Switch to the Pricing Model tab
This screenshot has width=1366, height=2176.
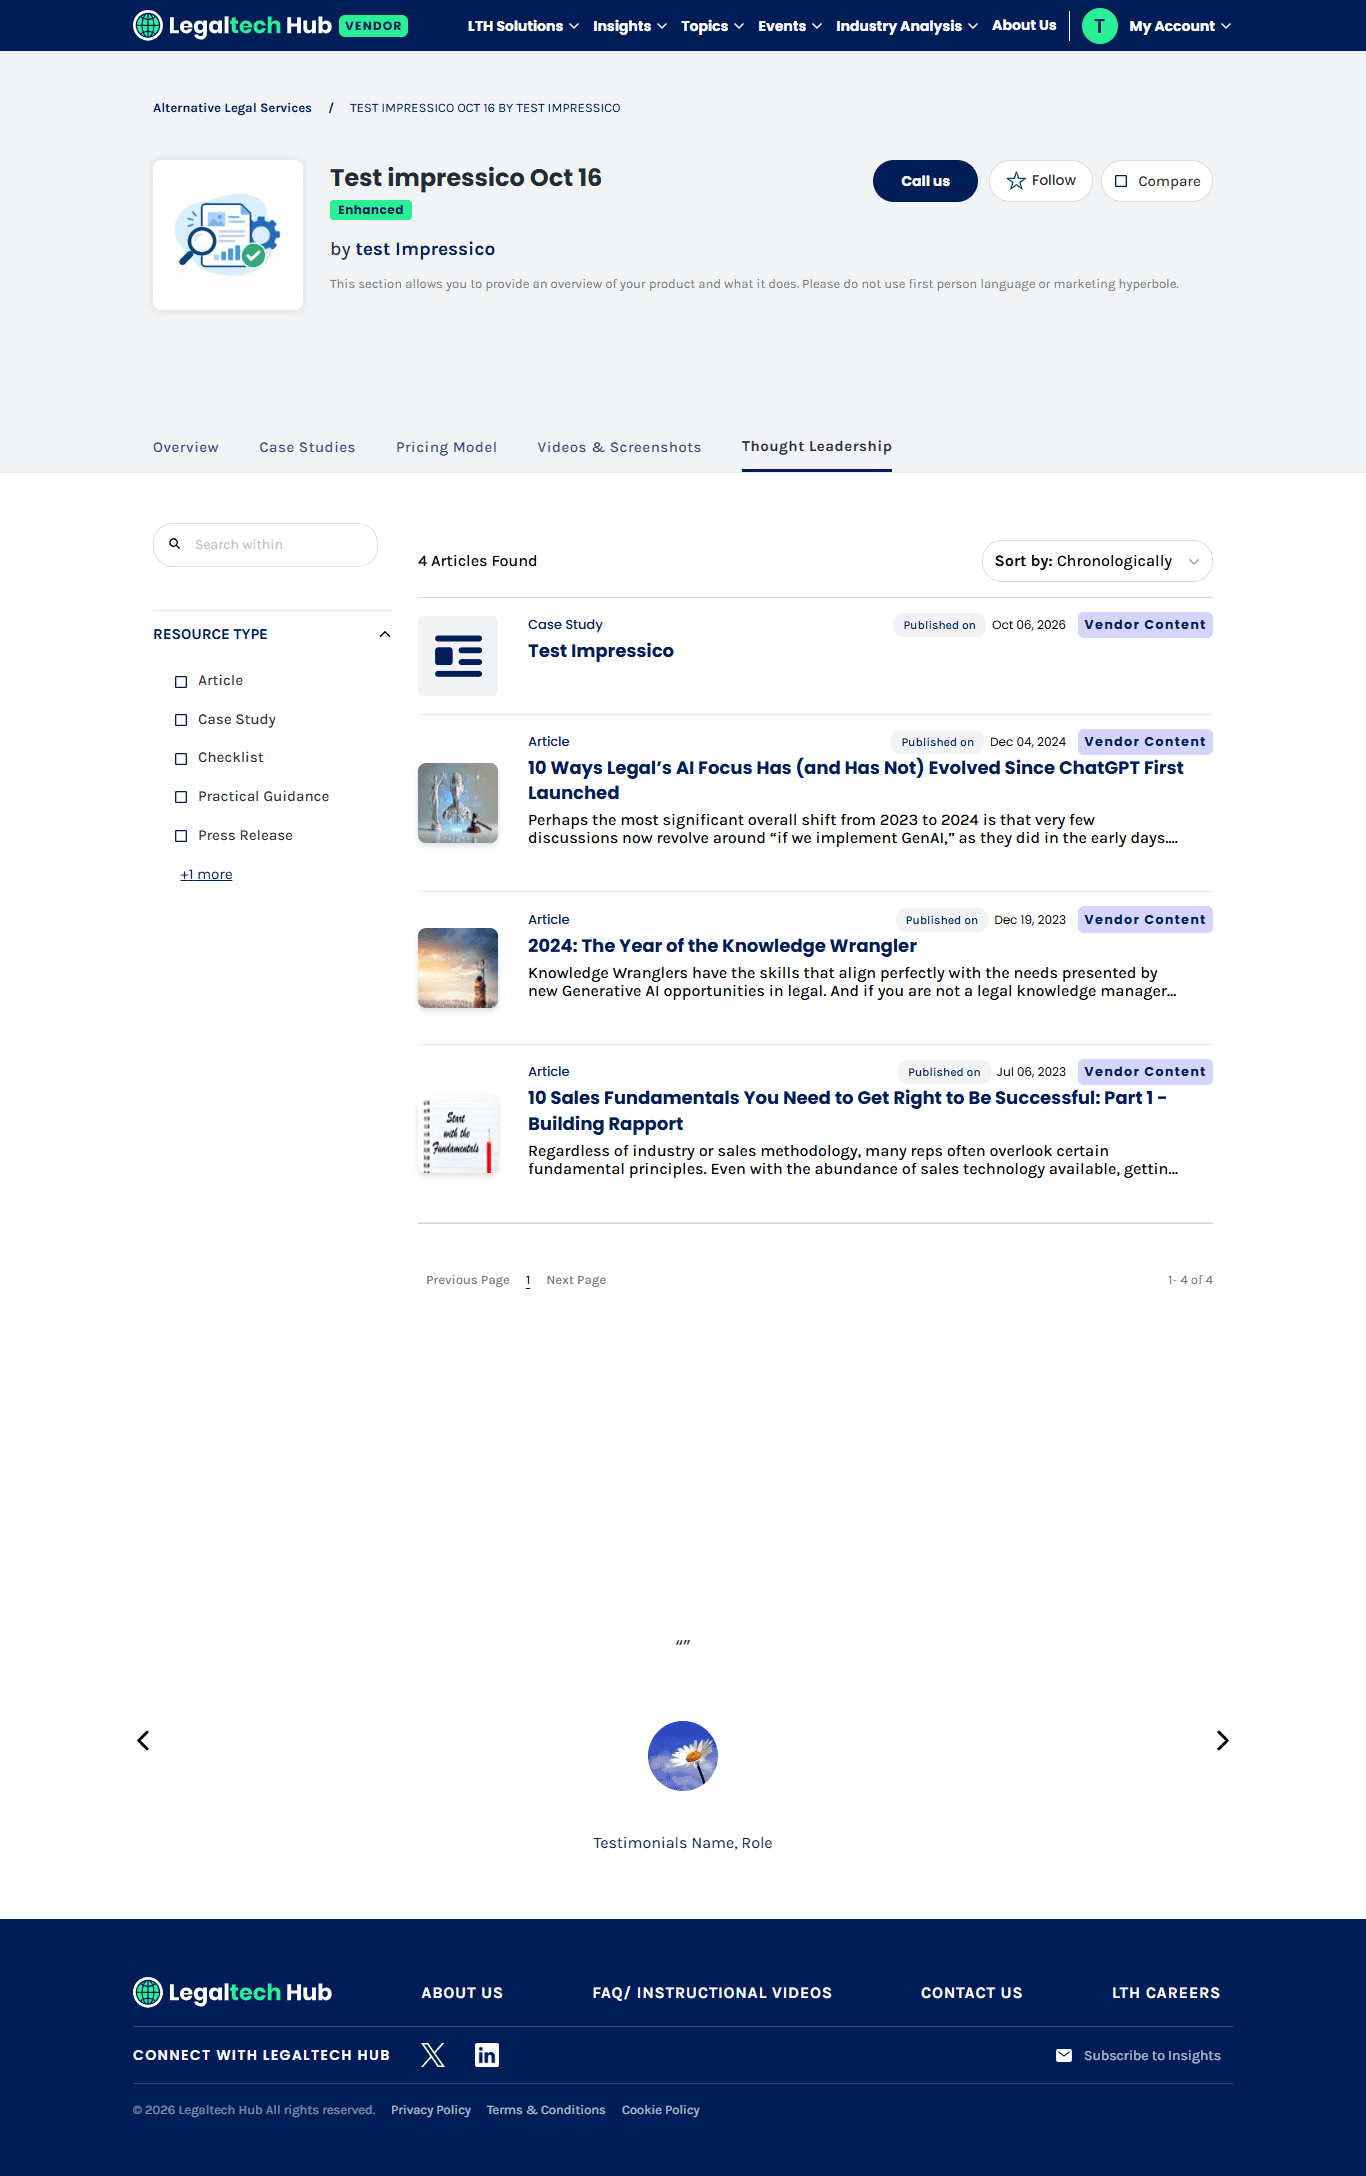[x=446, y=447]
